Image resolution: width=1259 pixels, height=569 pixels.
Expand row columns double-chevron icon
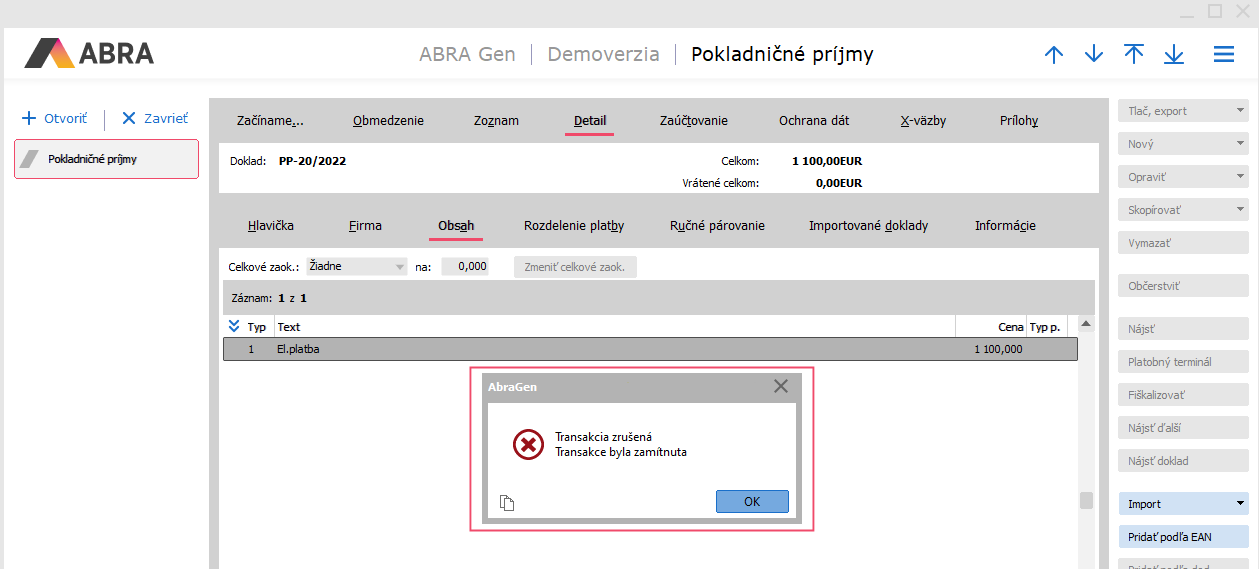(234, 326)
